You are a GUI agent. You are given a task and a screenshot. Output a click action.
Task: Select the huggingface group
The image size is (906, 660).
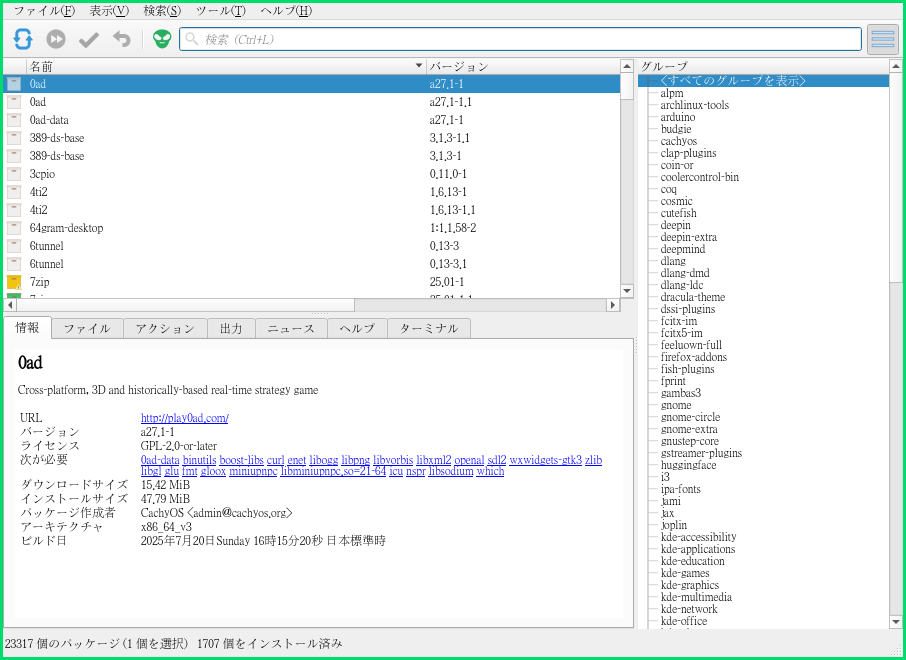(x=688, y=465)
